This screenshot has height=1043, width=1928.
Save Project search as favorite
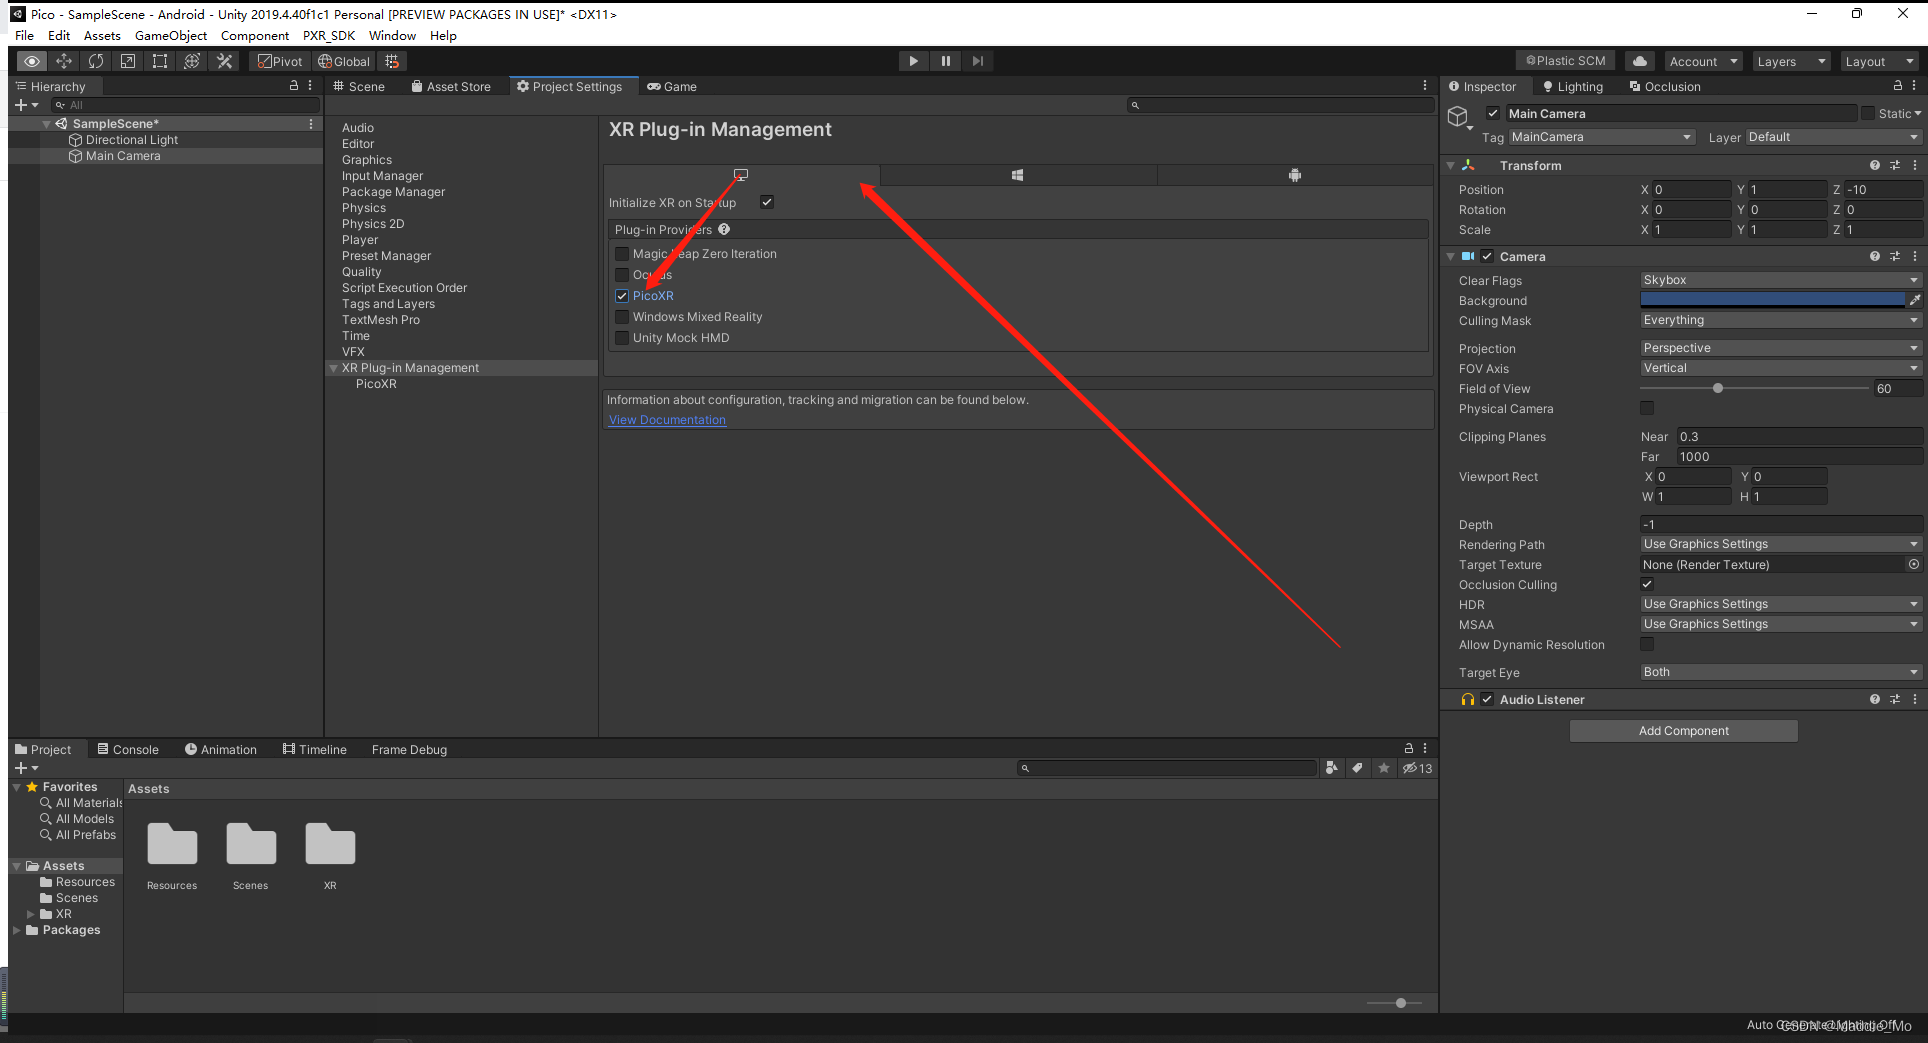click(x=1384, y=768)
